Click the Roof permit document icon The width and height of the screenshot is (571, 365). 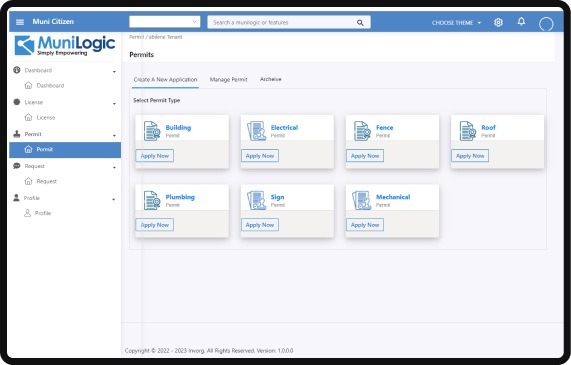(468, 131)
